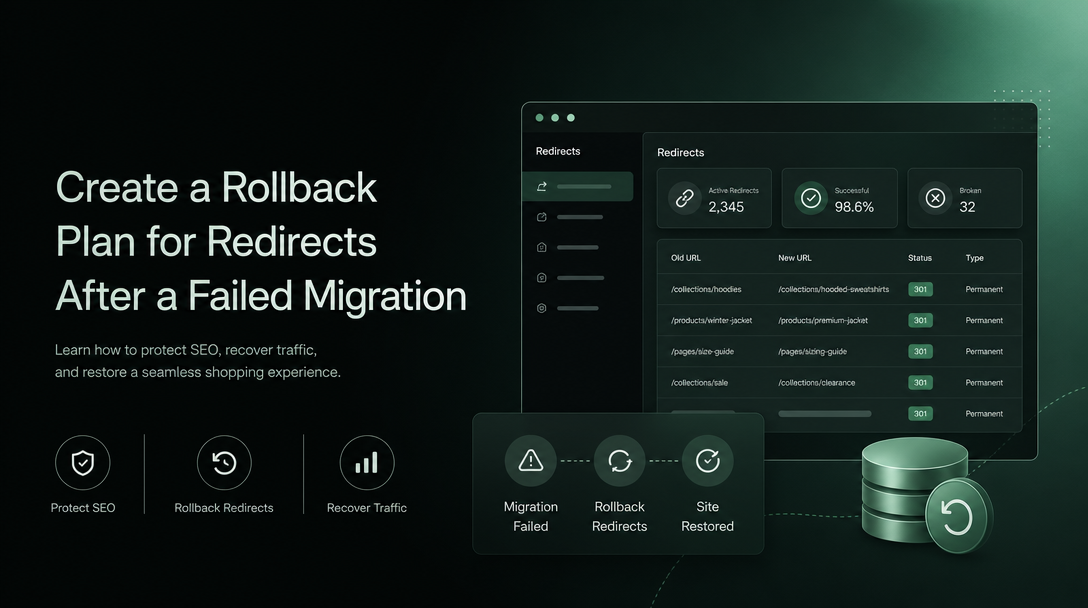1088x608 pixels.
Task: Click the Redirects main panel heading
Action: [681, 153]
